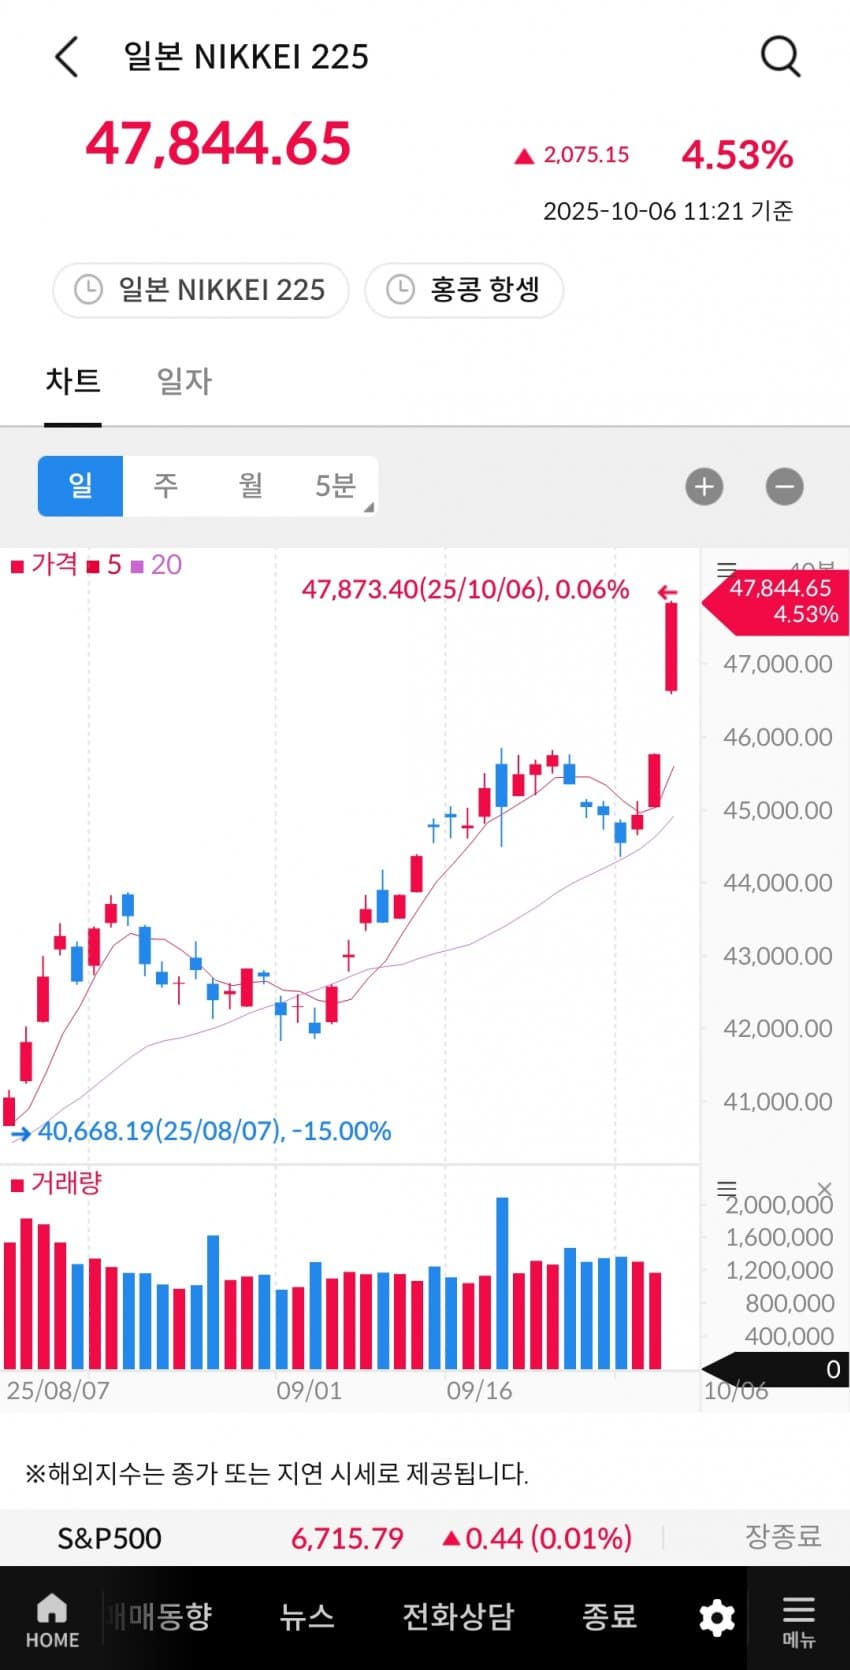The width and height of the screenshot is (850, 1670).
Task: Click the 20-day moving average legend swatch
Action: coord(138,566)
